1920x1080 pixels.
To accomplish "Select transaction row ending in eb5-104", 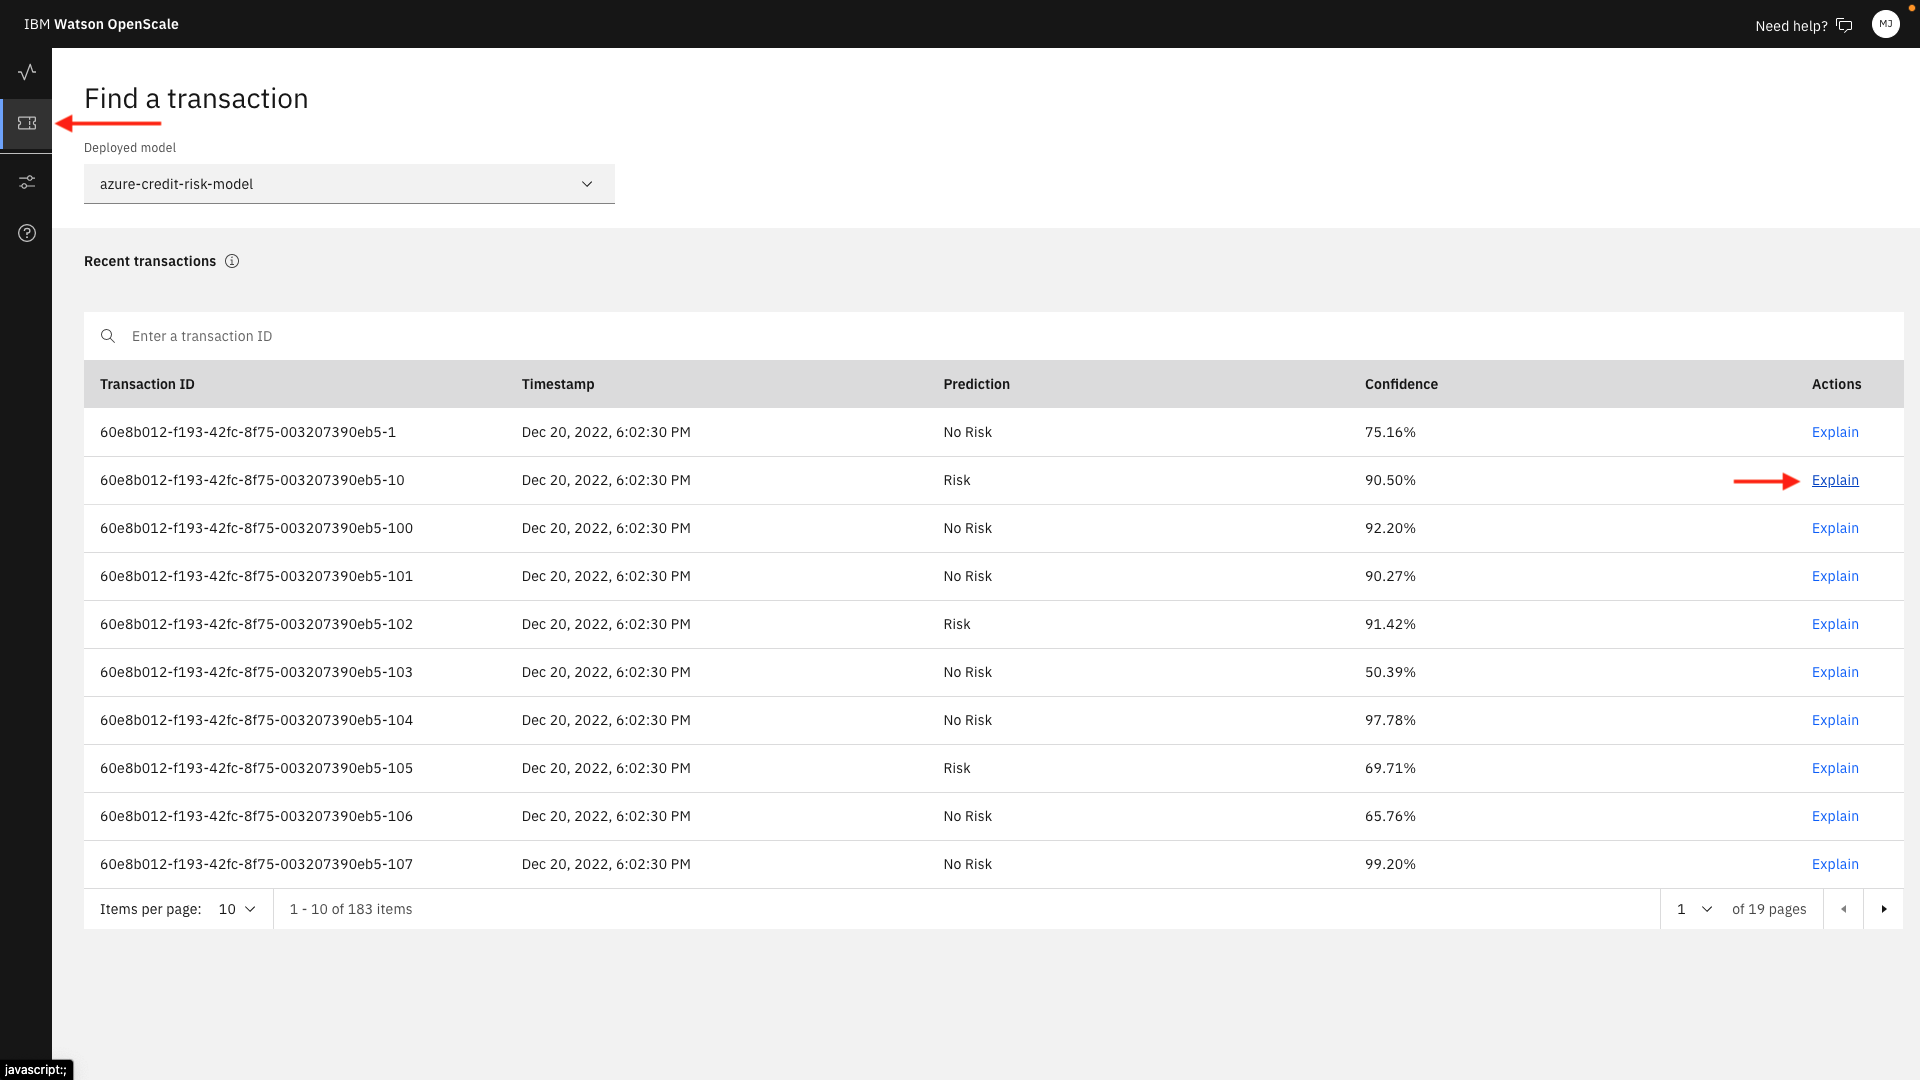I will coord(256,720).
